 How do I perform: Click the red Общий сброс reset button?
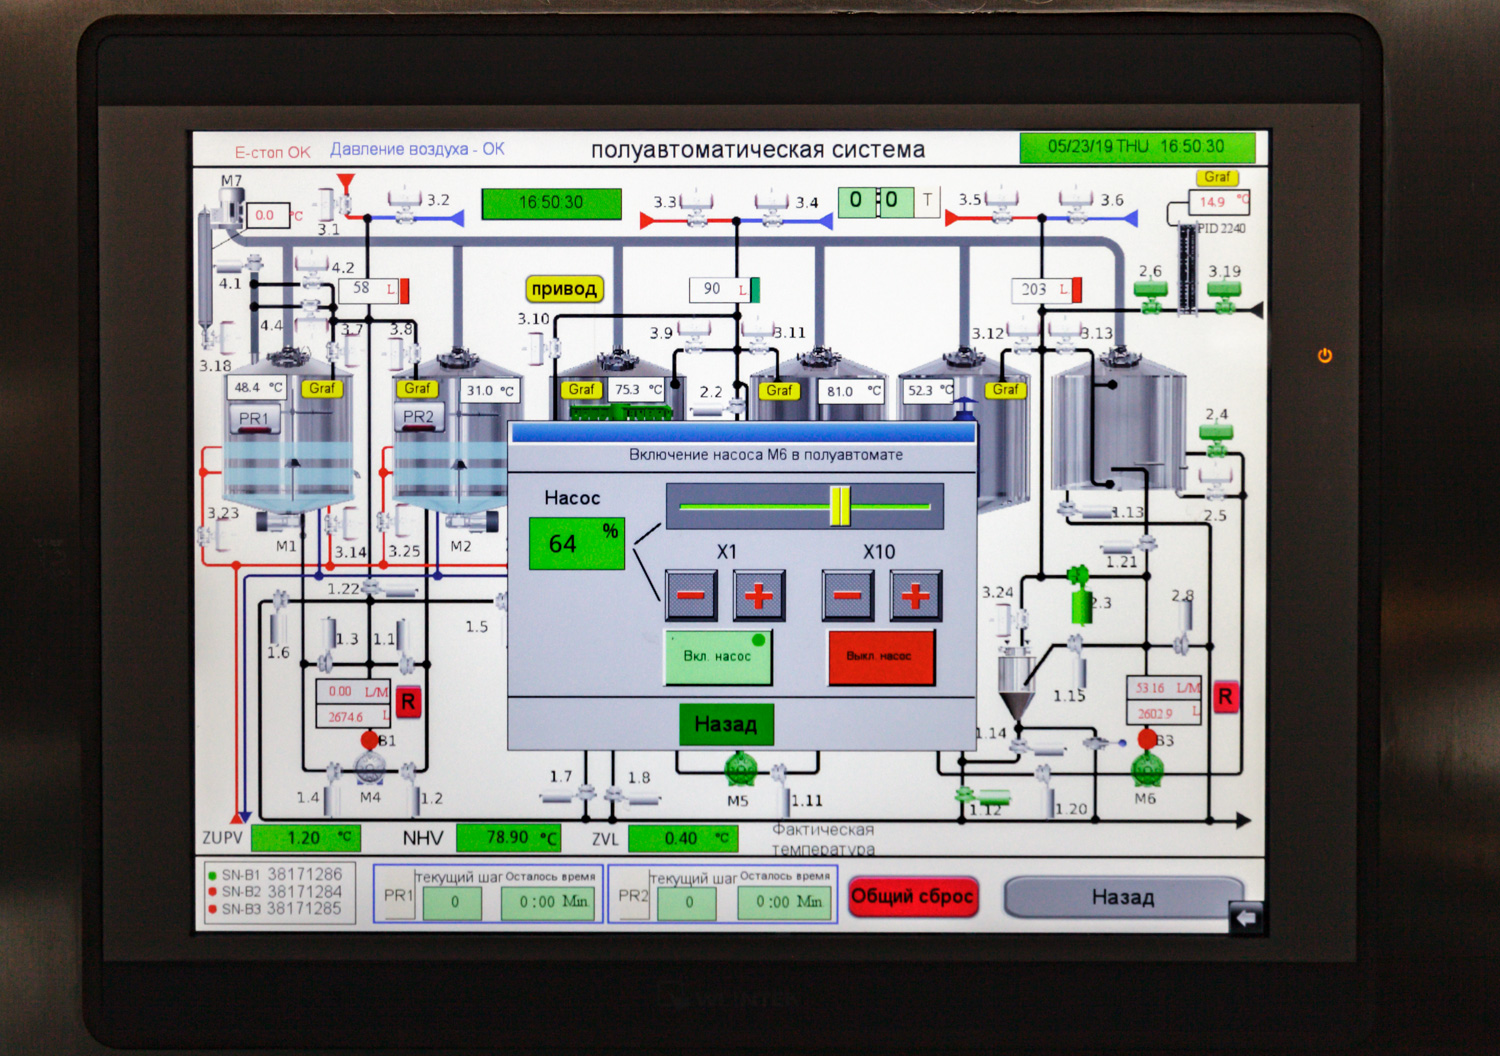pos(912,896)
